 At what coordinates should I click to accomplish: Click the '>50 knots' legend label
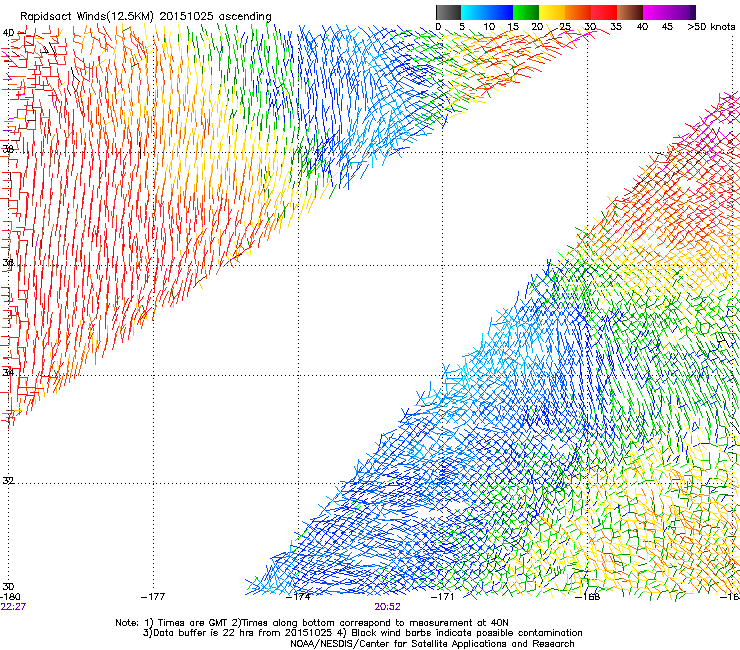(711, 26)
